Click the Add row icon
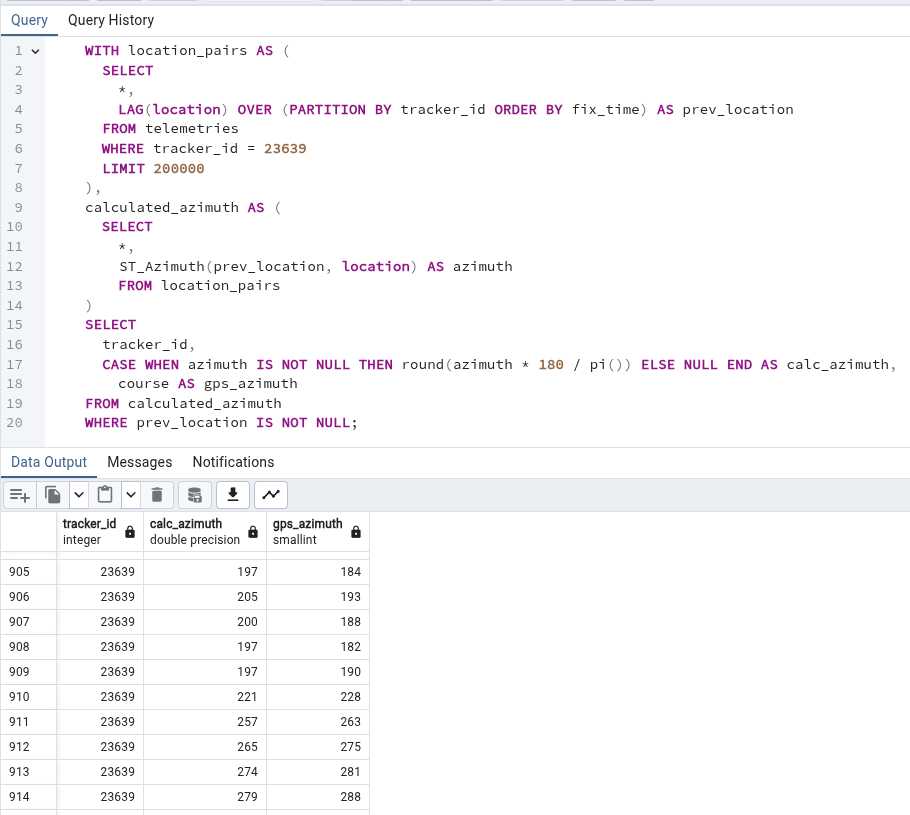Viewport: 910px width, 815px height. pyautogui.click(x=20, y=495)
